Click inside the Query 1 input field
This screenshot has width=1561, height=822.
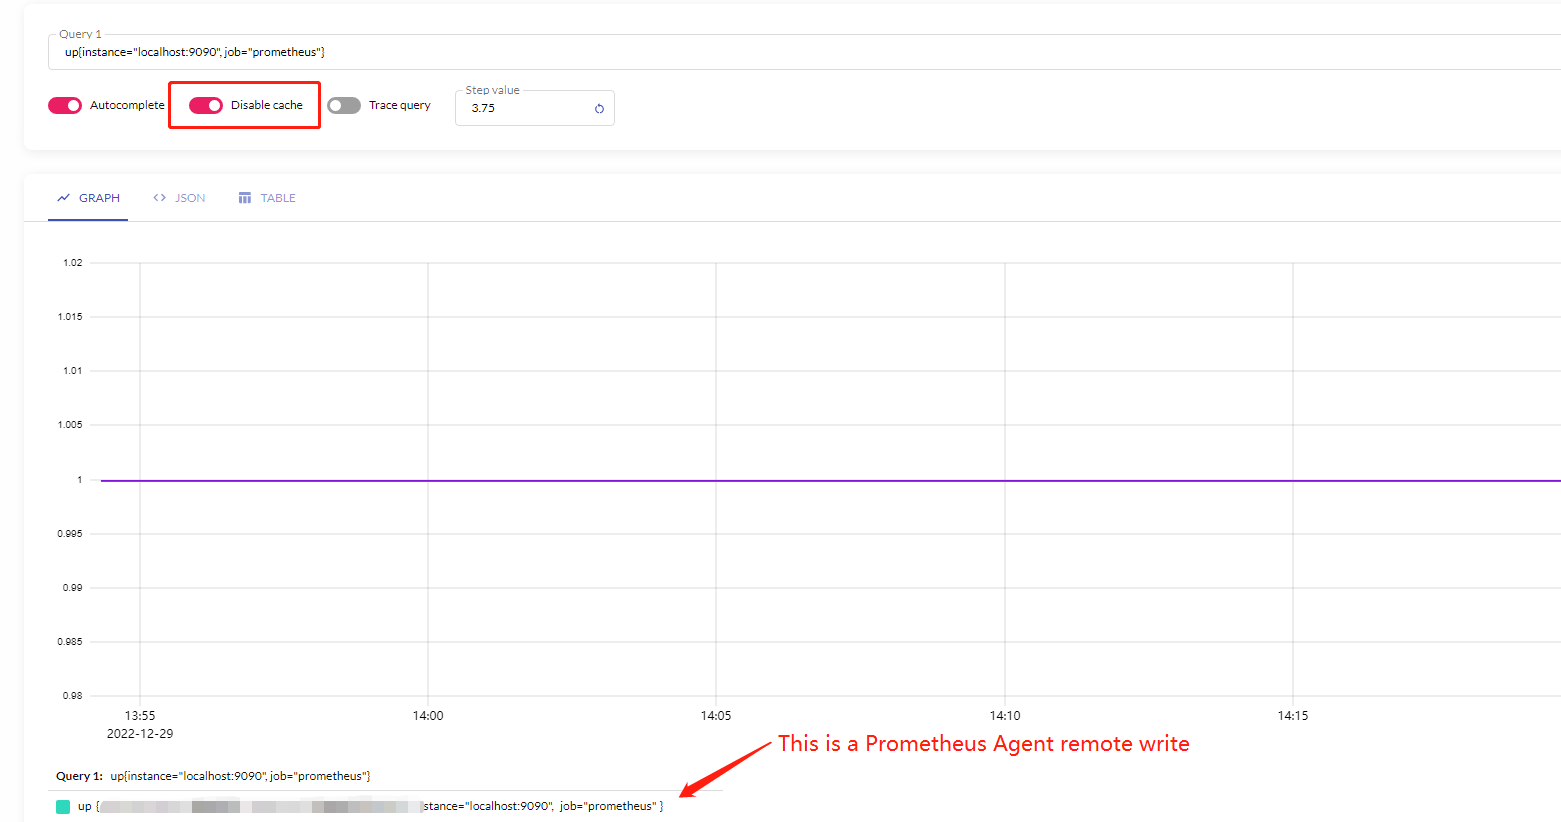click(400, 51)
